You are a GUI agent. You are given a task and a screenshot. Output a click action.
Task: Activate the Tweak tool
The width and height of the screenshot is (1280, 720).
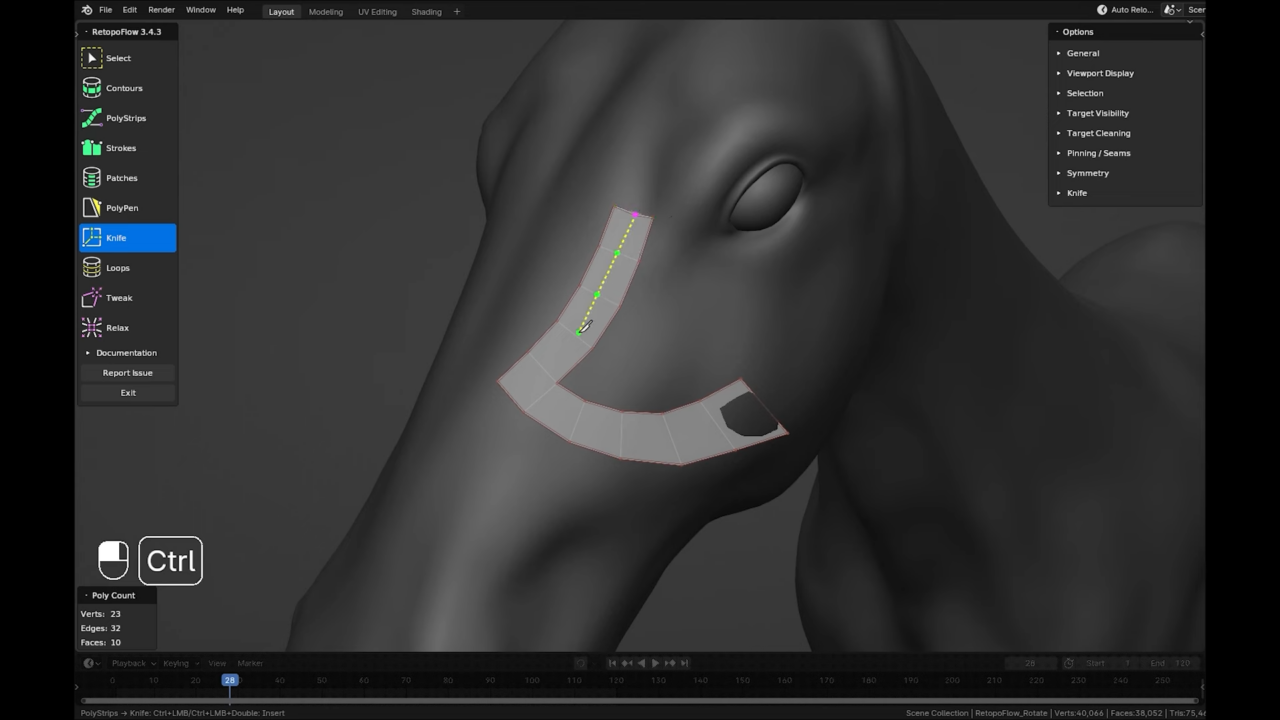(119, 297)
